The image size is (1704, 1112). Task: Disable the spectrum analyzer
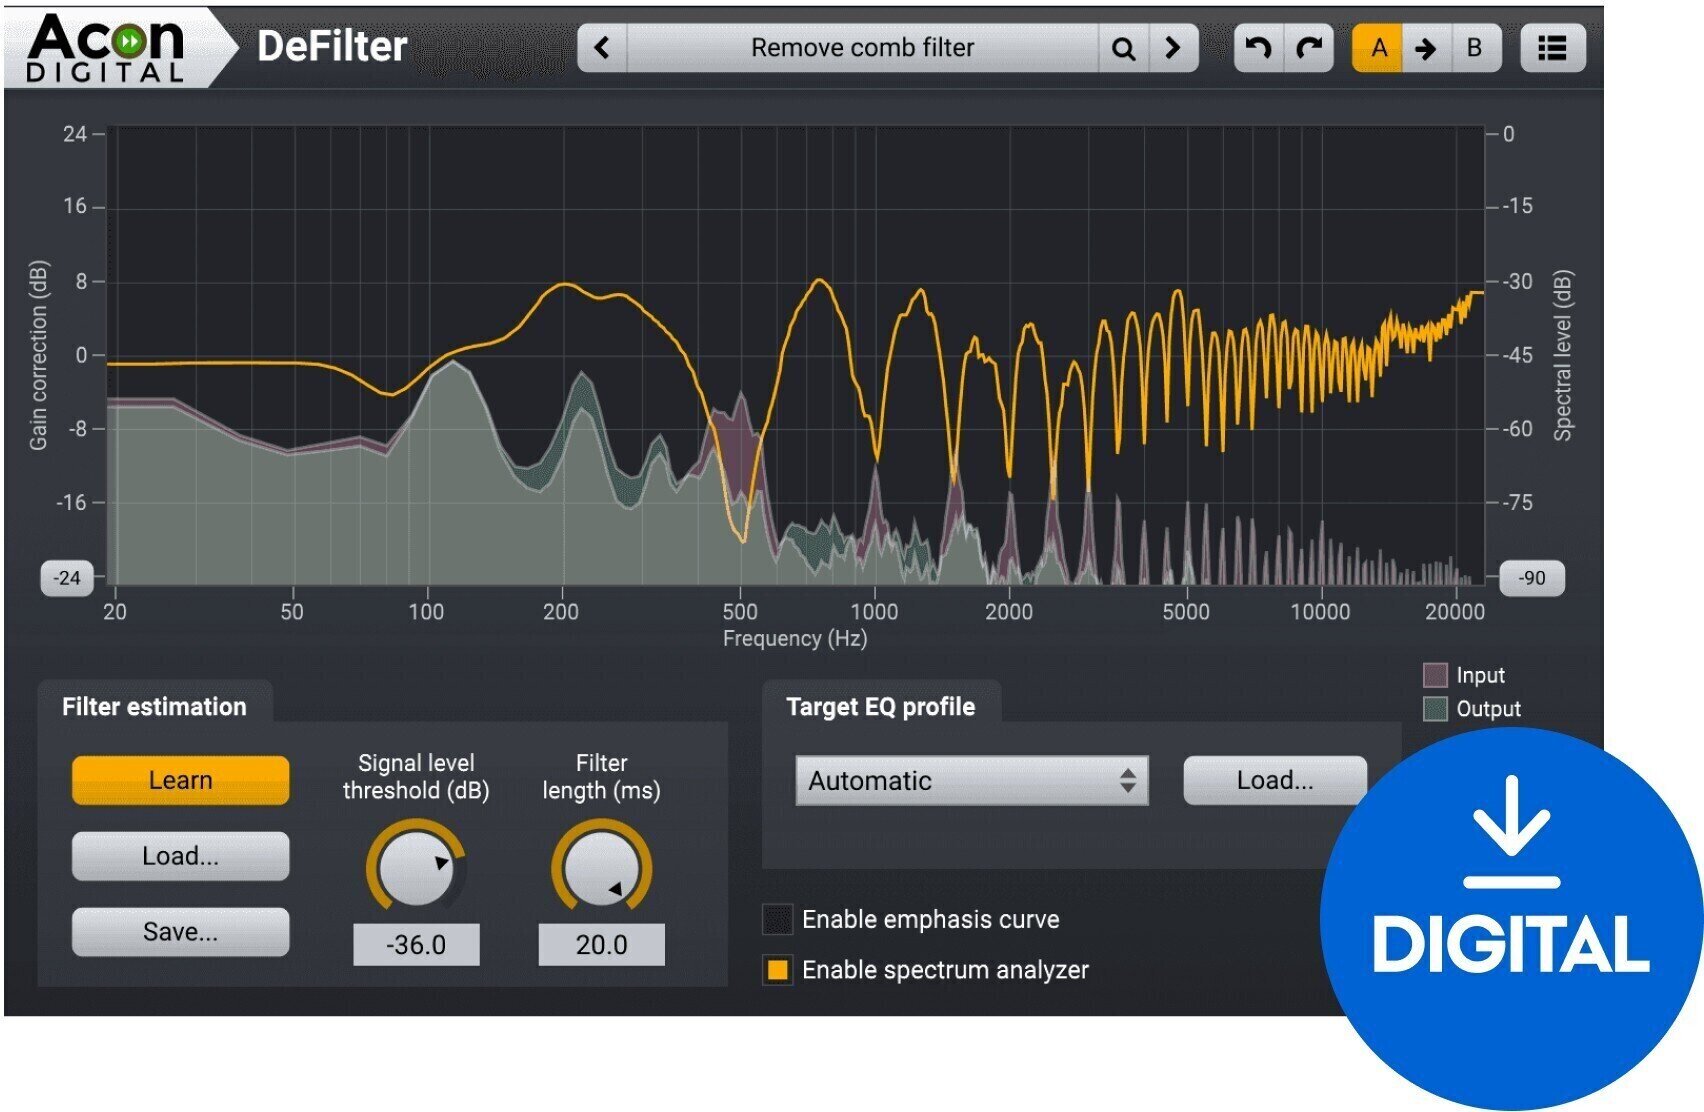(x=774, y=970)
